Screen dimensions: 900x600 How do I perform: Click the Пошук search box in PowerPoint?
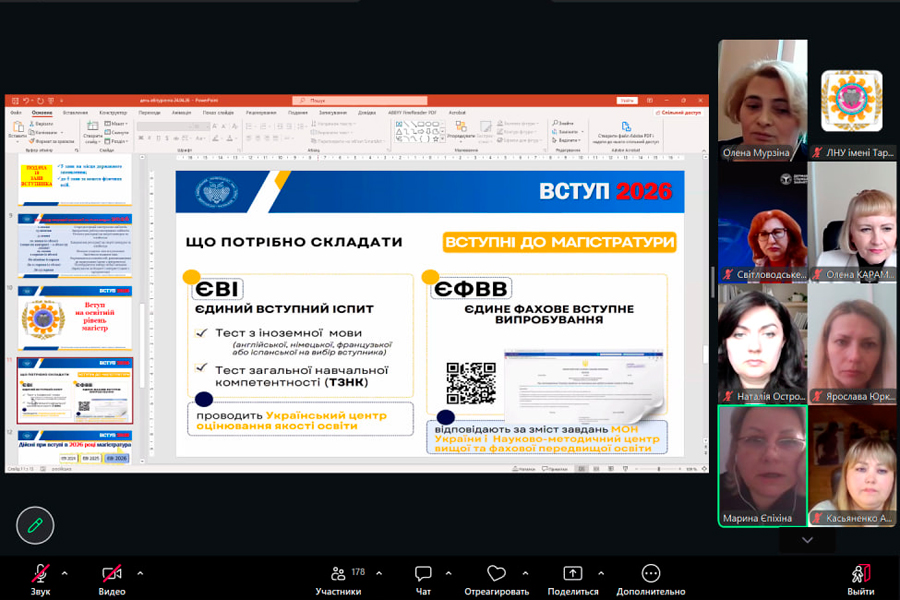point(360,100)
